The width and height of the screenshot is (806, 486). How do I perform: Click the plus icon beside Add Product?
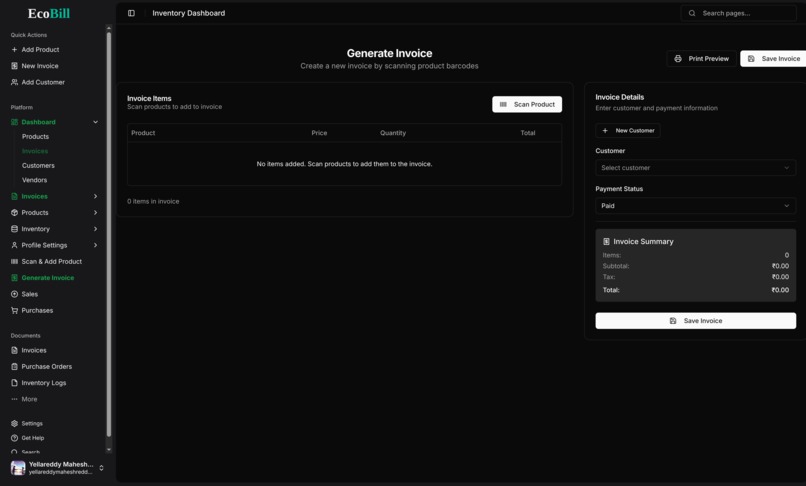[14, 49]
